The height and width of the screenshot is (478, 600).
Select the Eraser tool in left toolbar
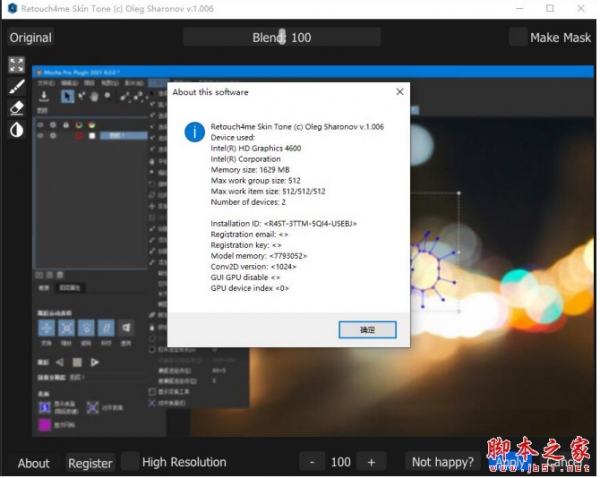tap(17, 108)
